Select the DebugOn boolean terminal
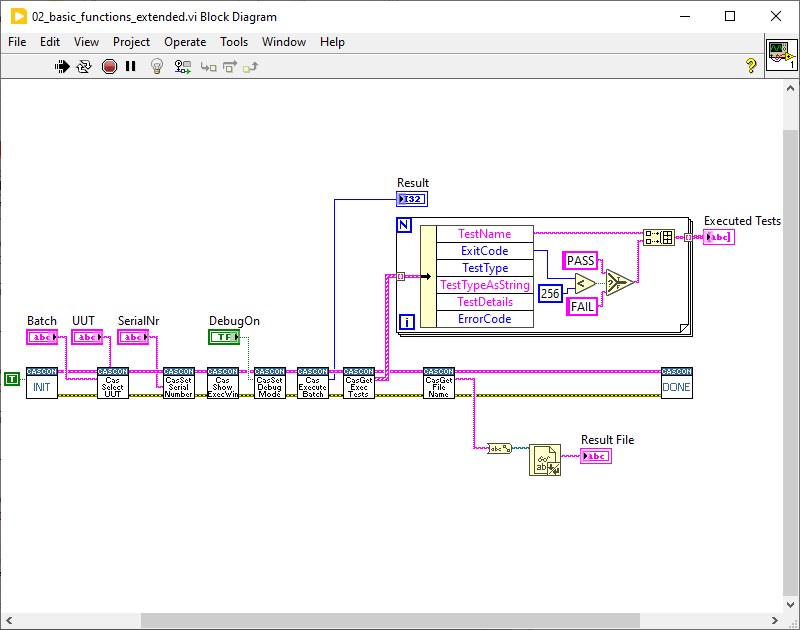Image resolution: width=800 pixels, height=630 pixels. [x=224, y=337]
